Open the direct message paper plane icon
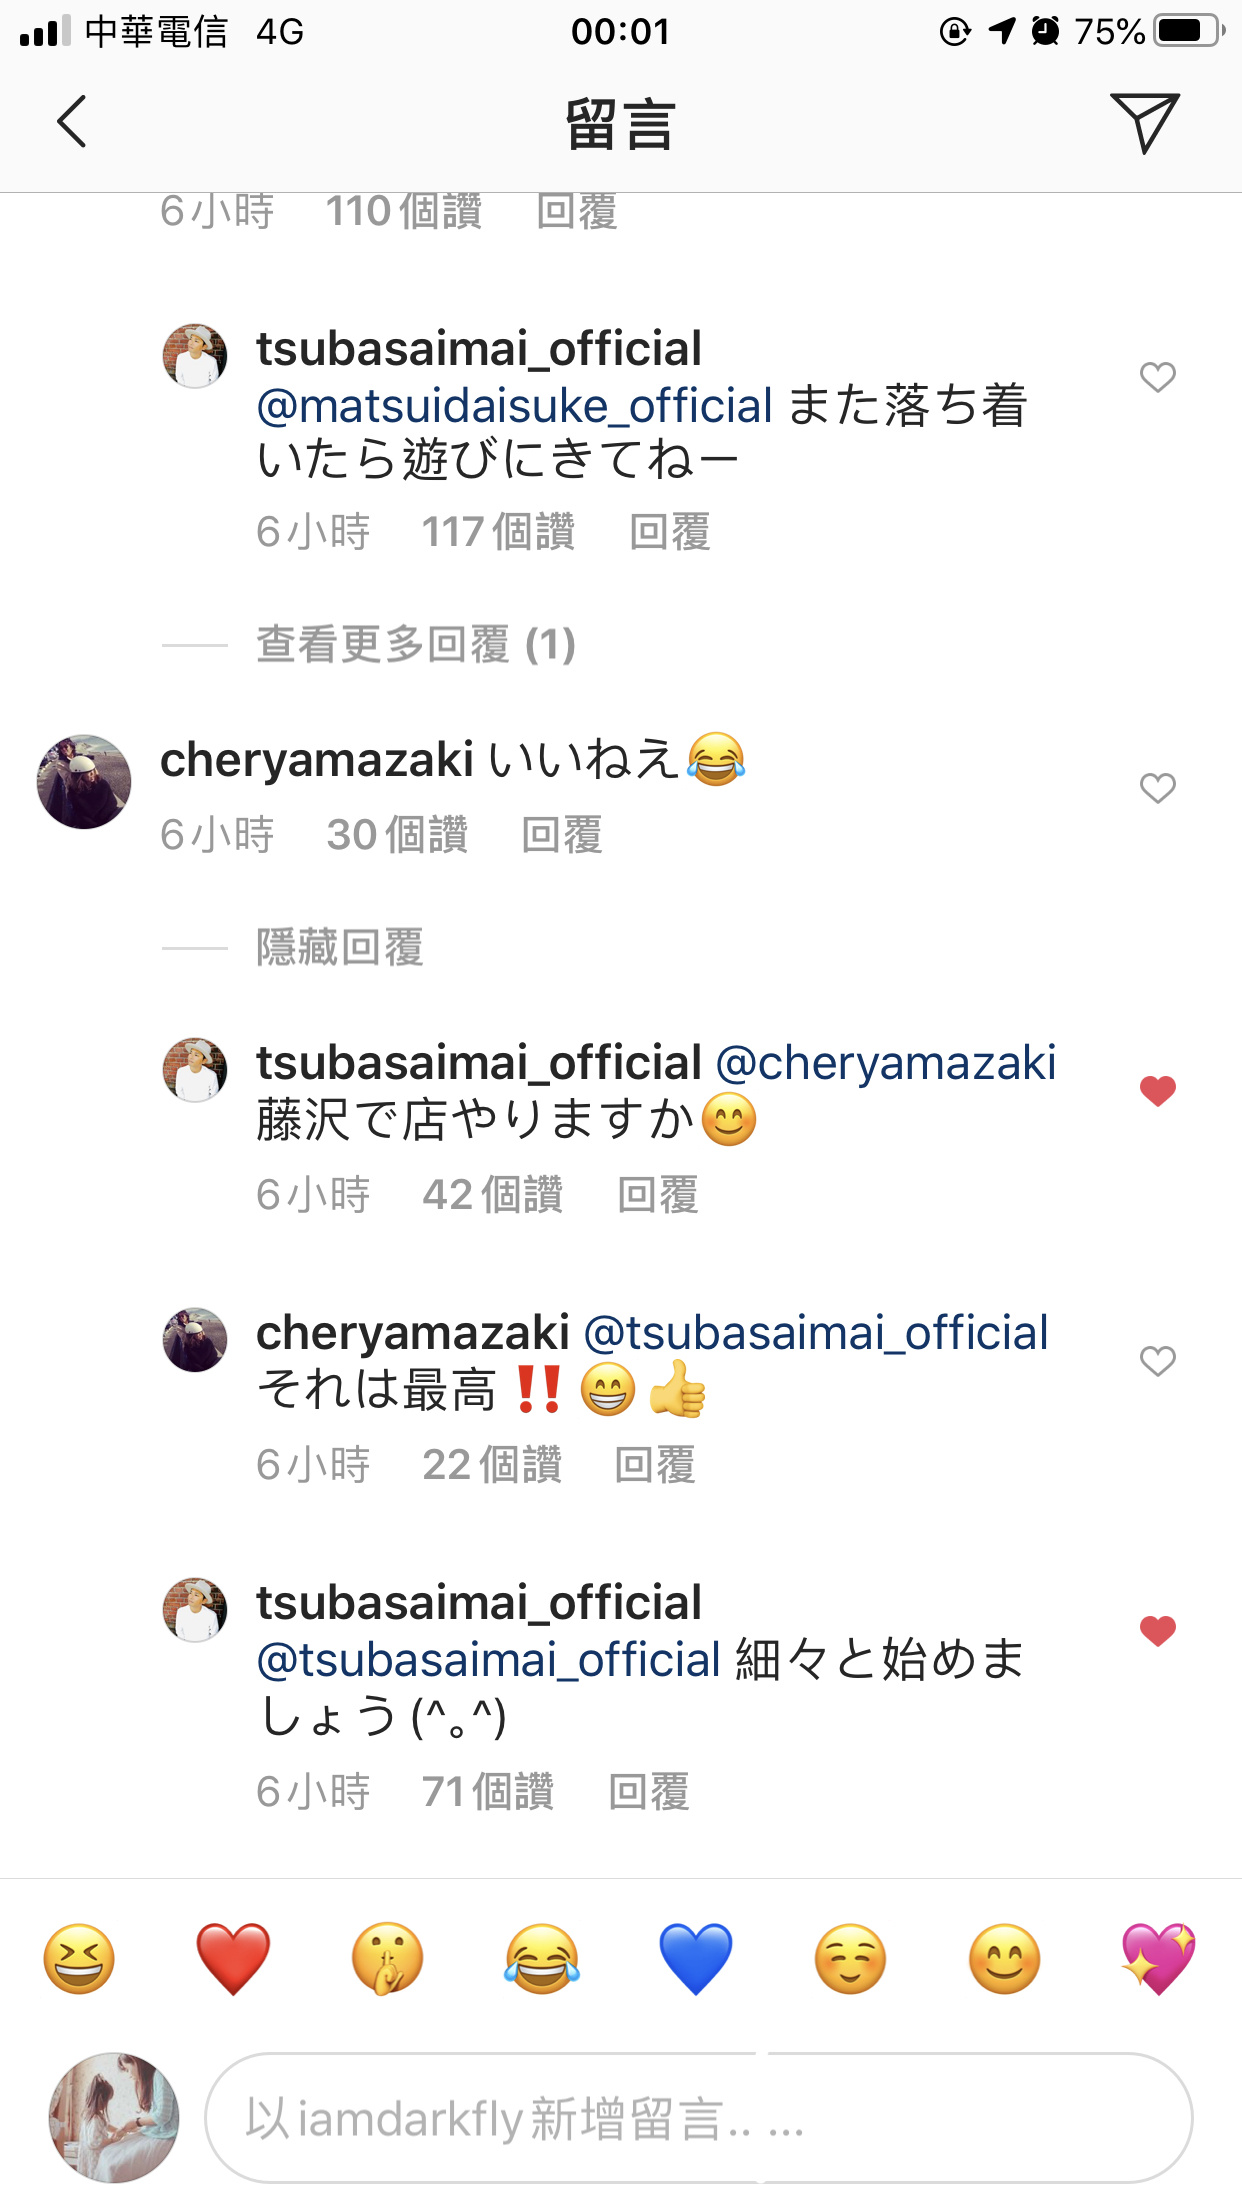The width and height of the screenshot is (1242, 2208). pyautogui.click(x=1145, y=122)
